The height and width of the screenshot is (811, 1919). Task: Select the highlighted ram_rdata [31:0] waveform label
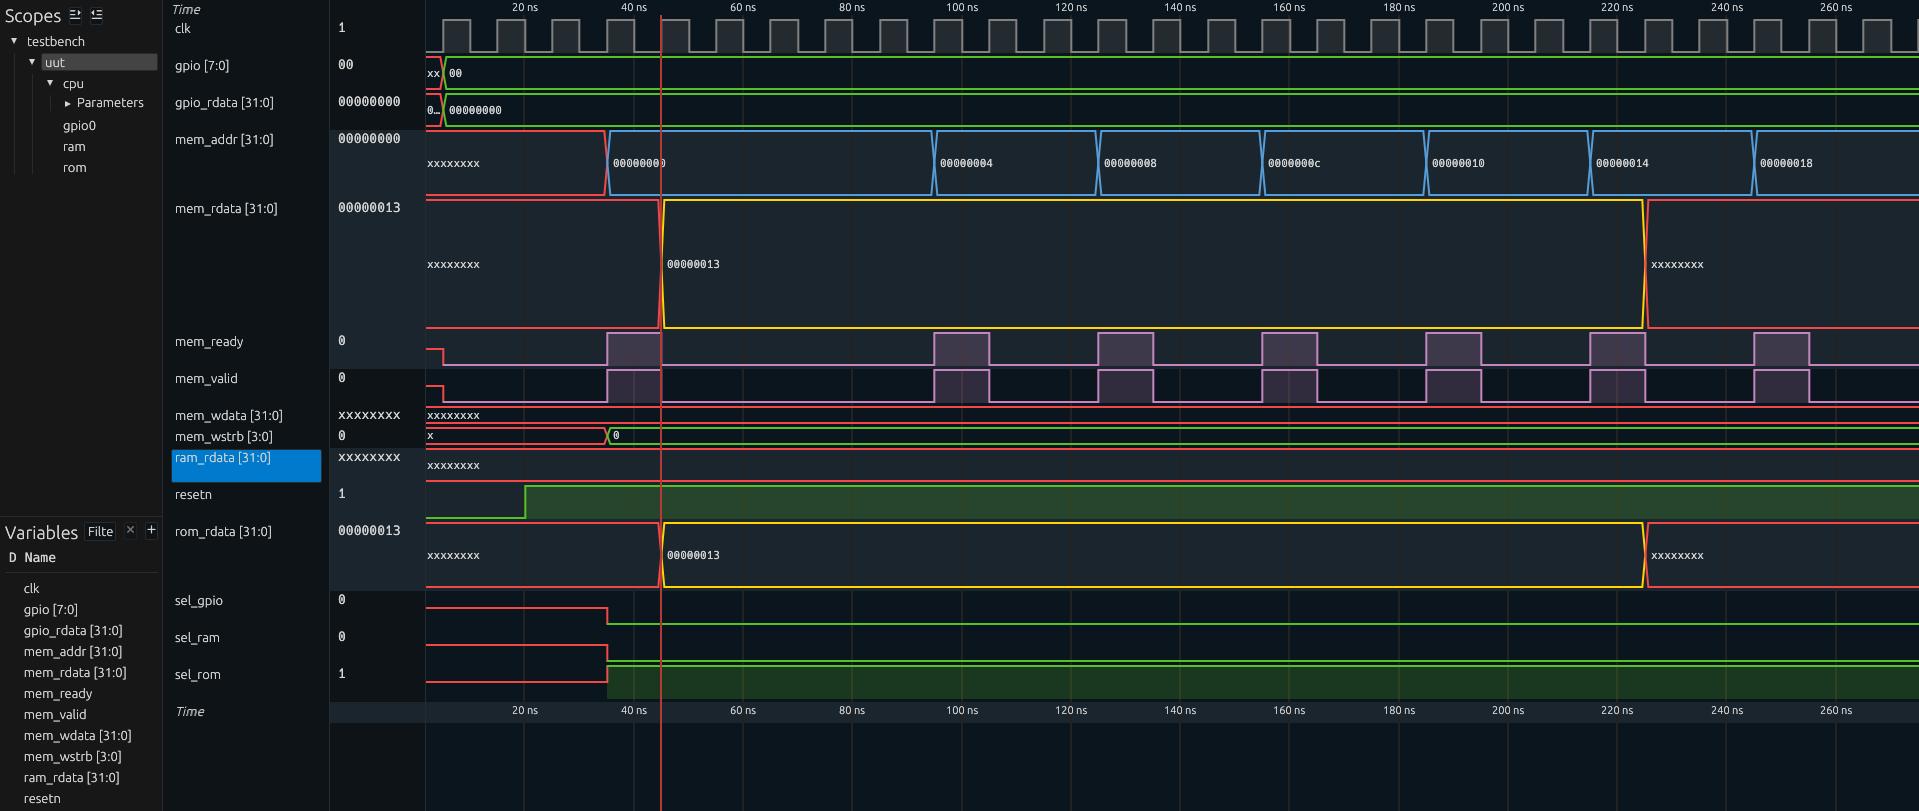pyautogui.click(x=223, y=458)
